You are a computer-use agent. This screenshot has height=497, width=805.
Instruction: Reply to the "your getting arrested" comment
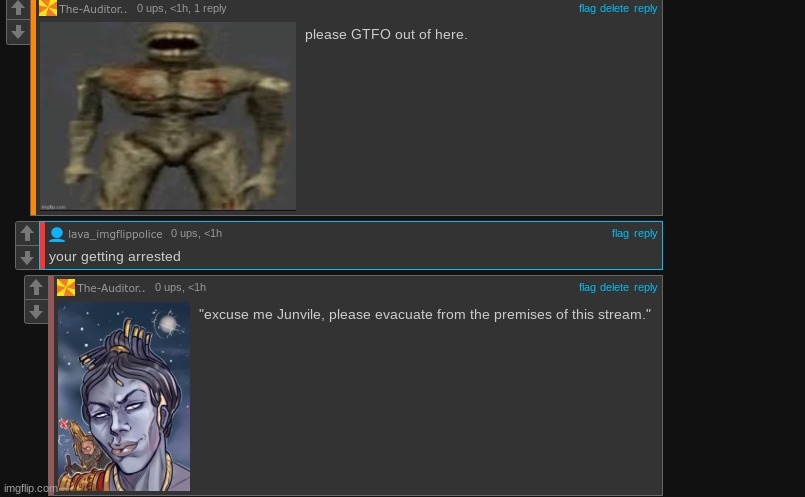click(645, 233)
